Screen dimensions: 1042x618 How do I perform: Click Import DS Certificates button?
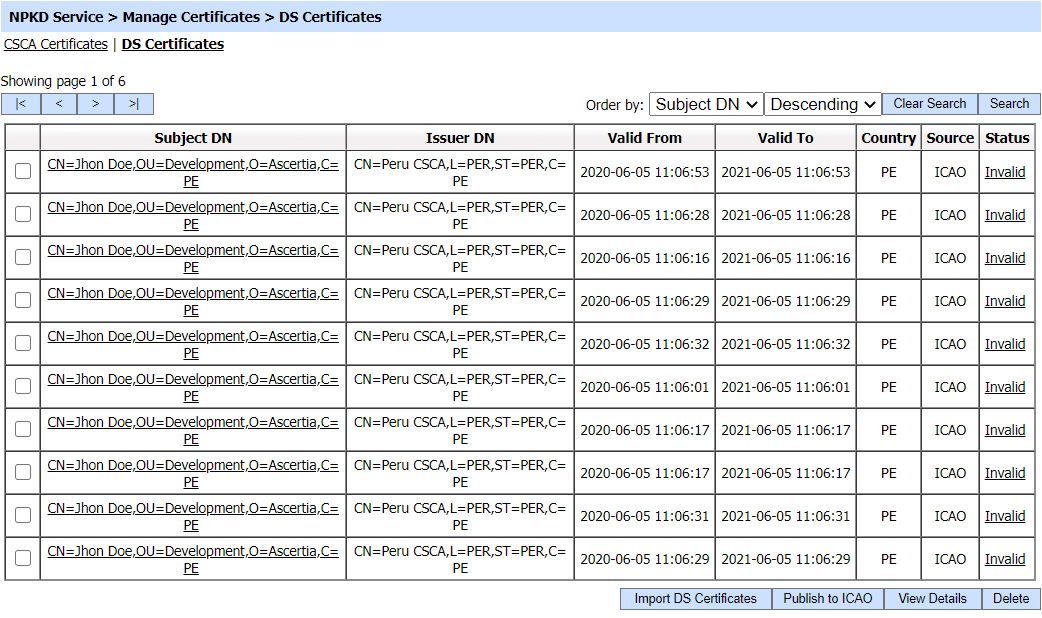coord(695,598)
